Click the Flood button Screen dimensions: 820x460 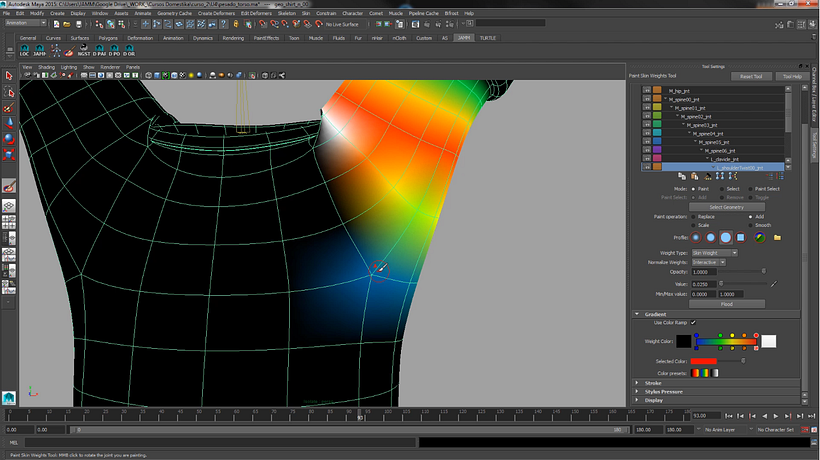tap(726, 303)
